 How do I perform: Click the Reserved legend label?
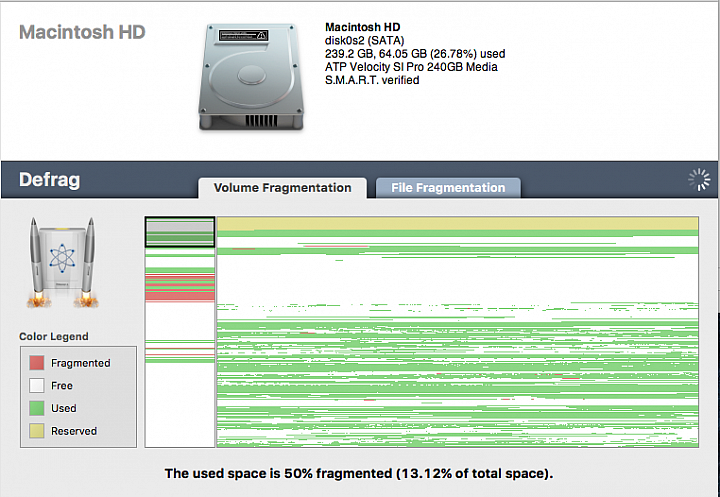coord(74,431)
